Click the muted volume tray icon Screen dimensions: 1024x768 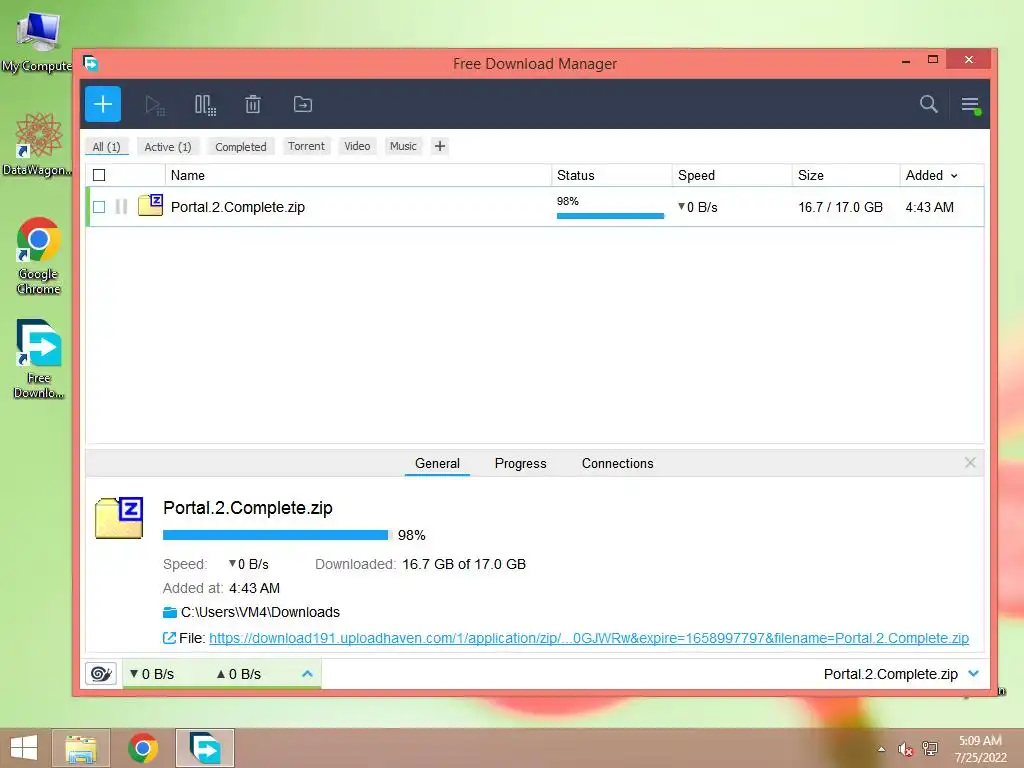[x=905, y=749]
